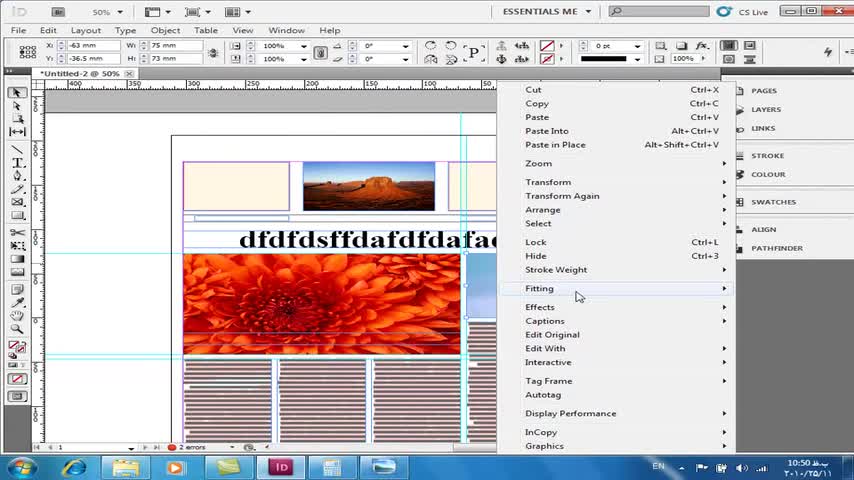Select the Pen tool

click(x=17, y=176)
